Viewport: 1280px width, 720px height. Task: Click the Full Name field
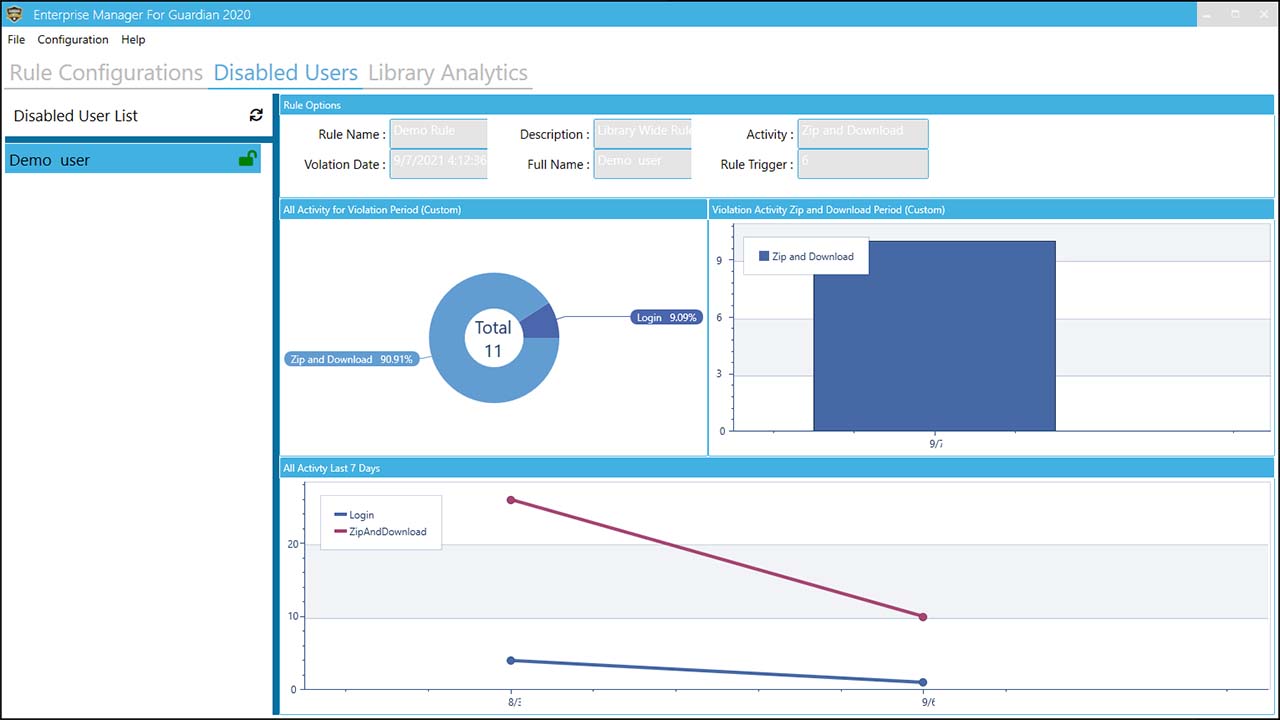tap(642, 164)
